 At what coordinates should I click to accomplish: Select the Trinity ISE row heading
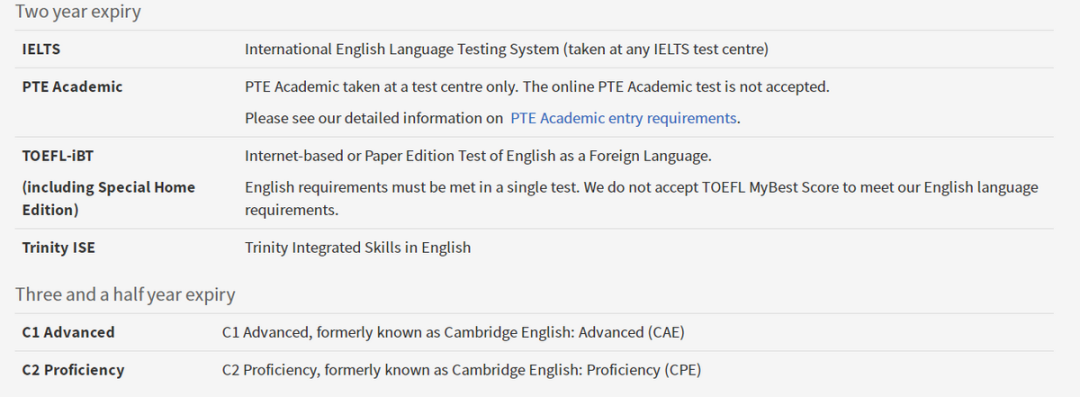pos(59,247)
